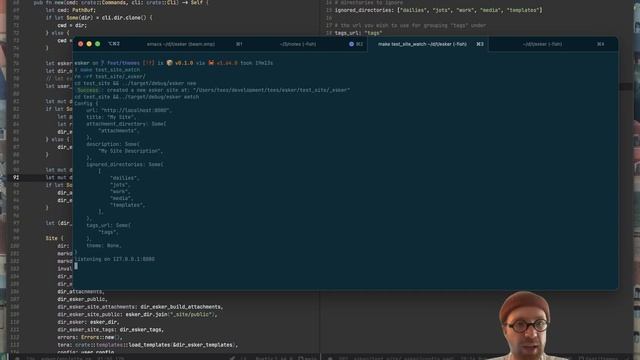The image size is (640, 360).
Task: Click highlighted line number 91 in gutter
Action: (x=16, y=178)
